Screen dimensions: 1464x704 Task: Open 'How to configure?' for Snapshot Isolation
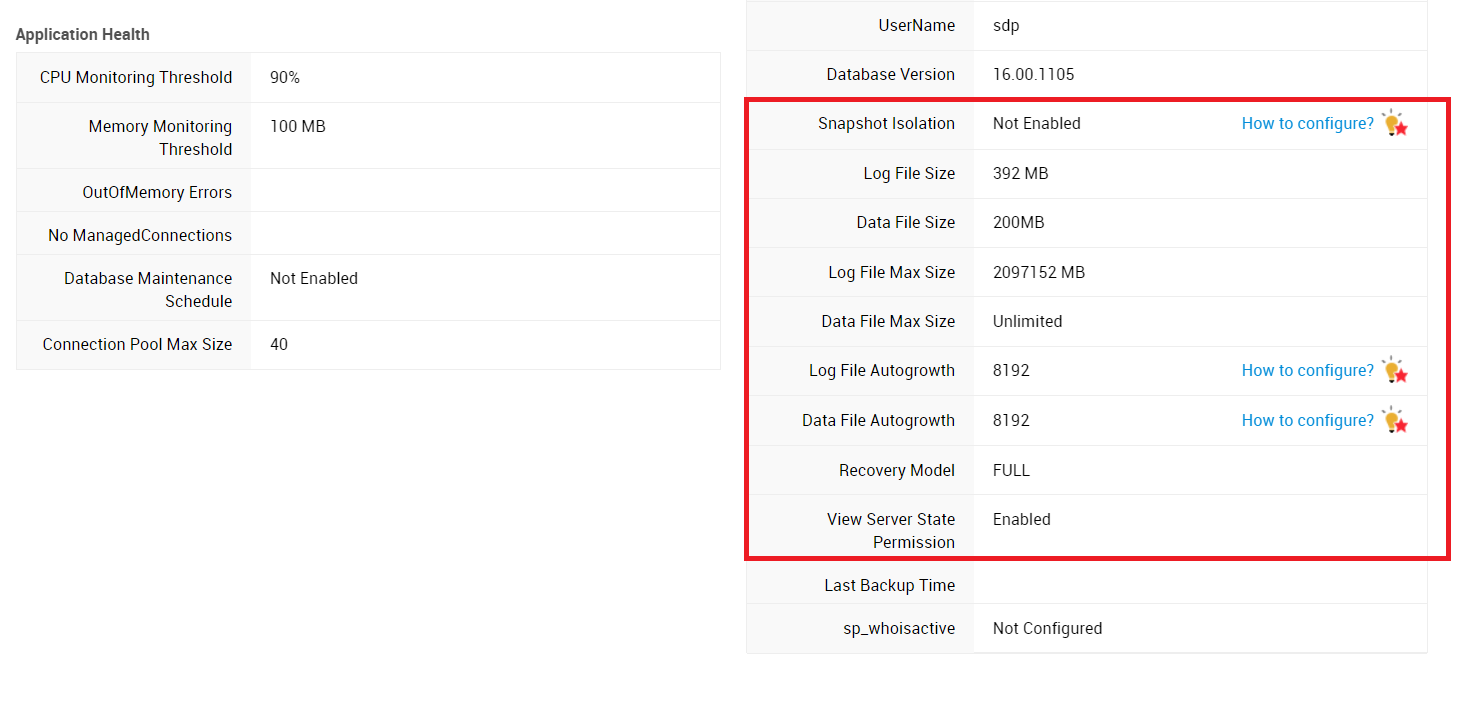pos(1307,124)
